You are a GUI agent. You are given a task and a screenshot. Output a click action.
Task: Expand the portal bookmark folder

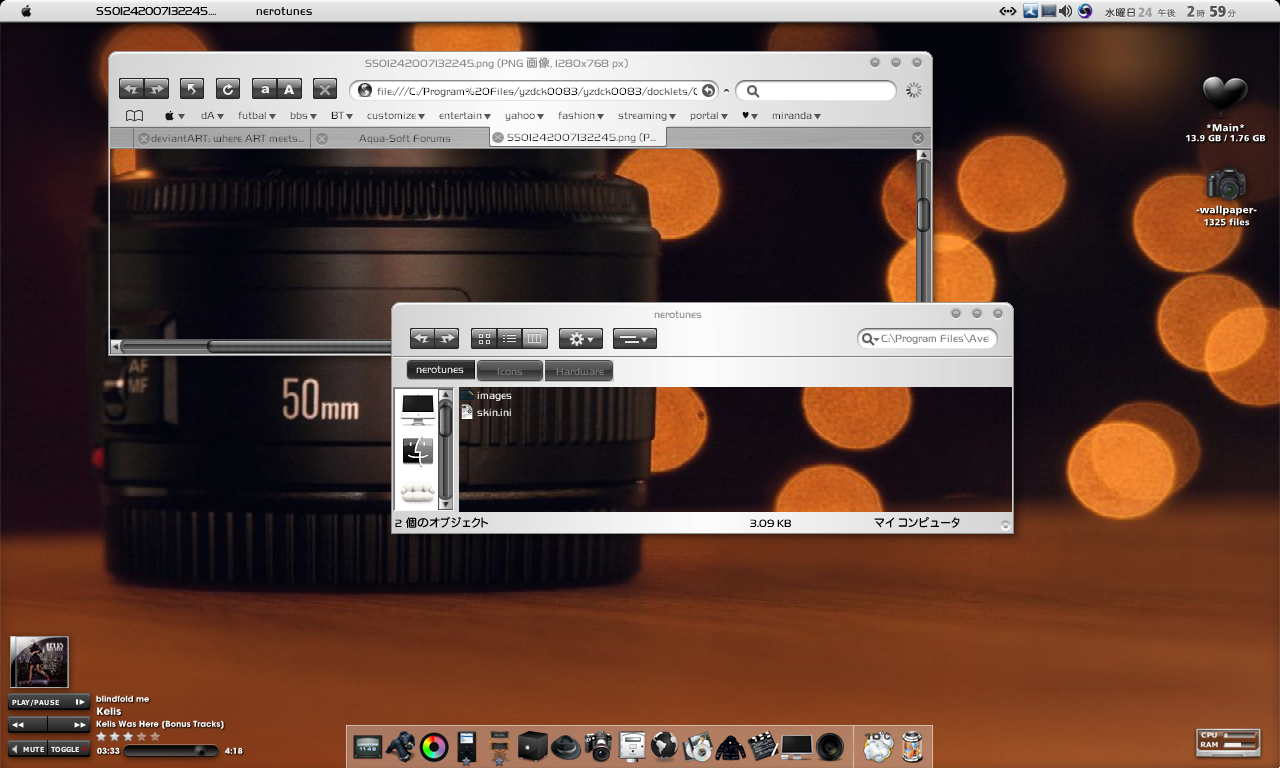click(x=709, y=116)
